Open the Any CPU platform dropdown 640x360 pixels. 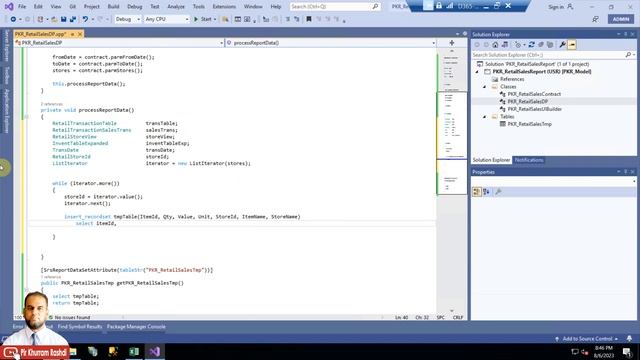[x=167, y=19]
